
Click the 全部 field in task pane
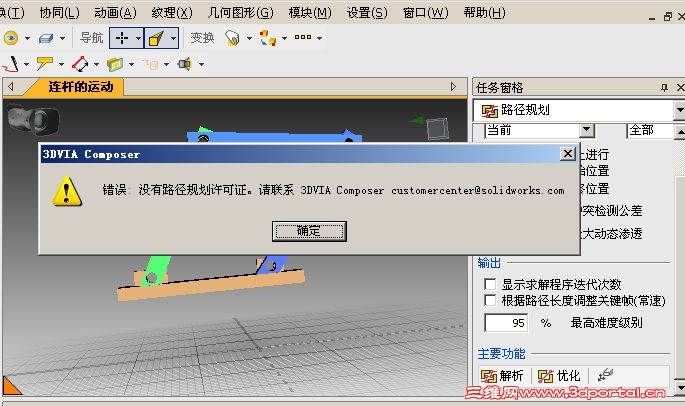pyautogui.click(x=650, y=130)
